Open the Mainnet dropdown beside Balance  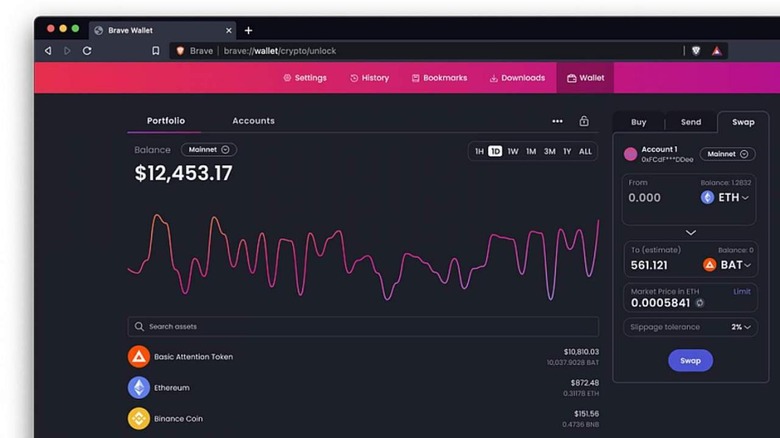click(209, 150)
